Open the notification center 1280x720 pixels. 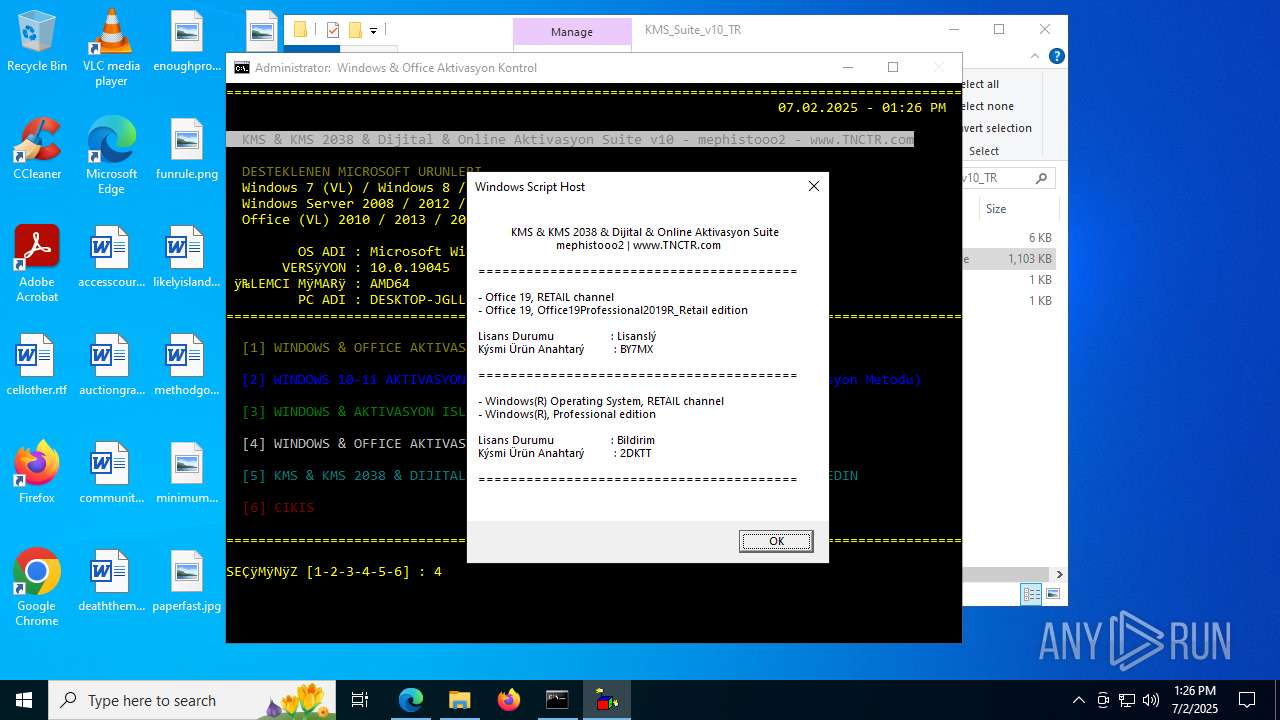1247,700
